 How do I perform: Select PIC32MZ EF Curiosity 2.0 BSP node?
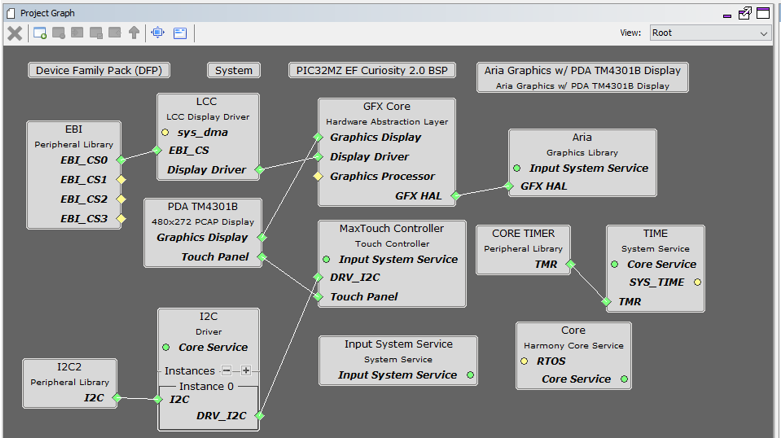[372, 70]
